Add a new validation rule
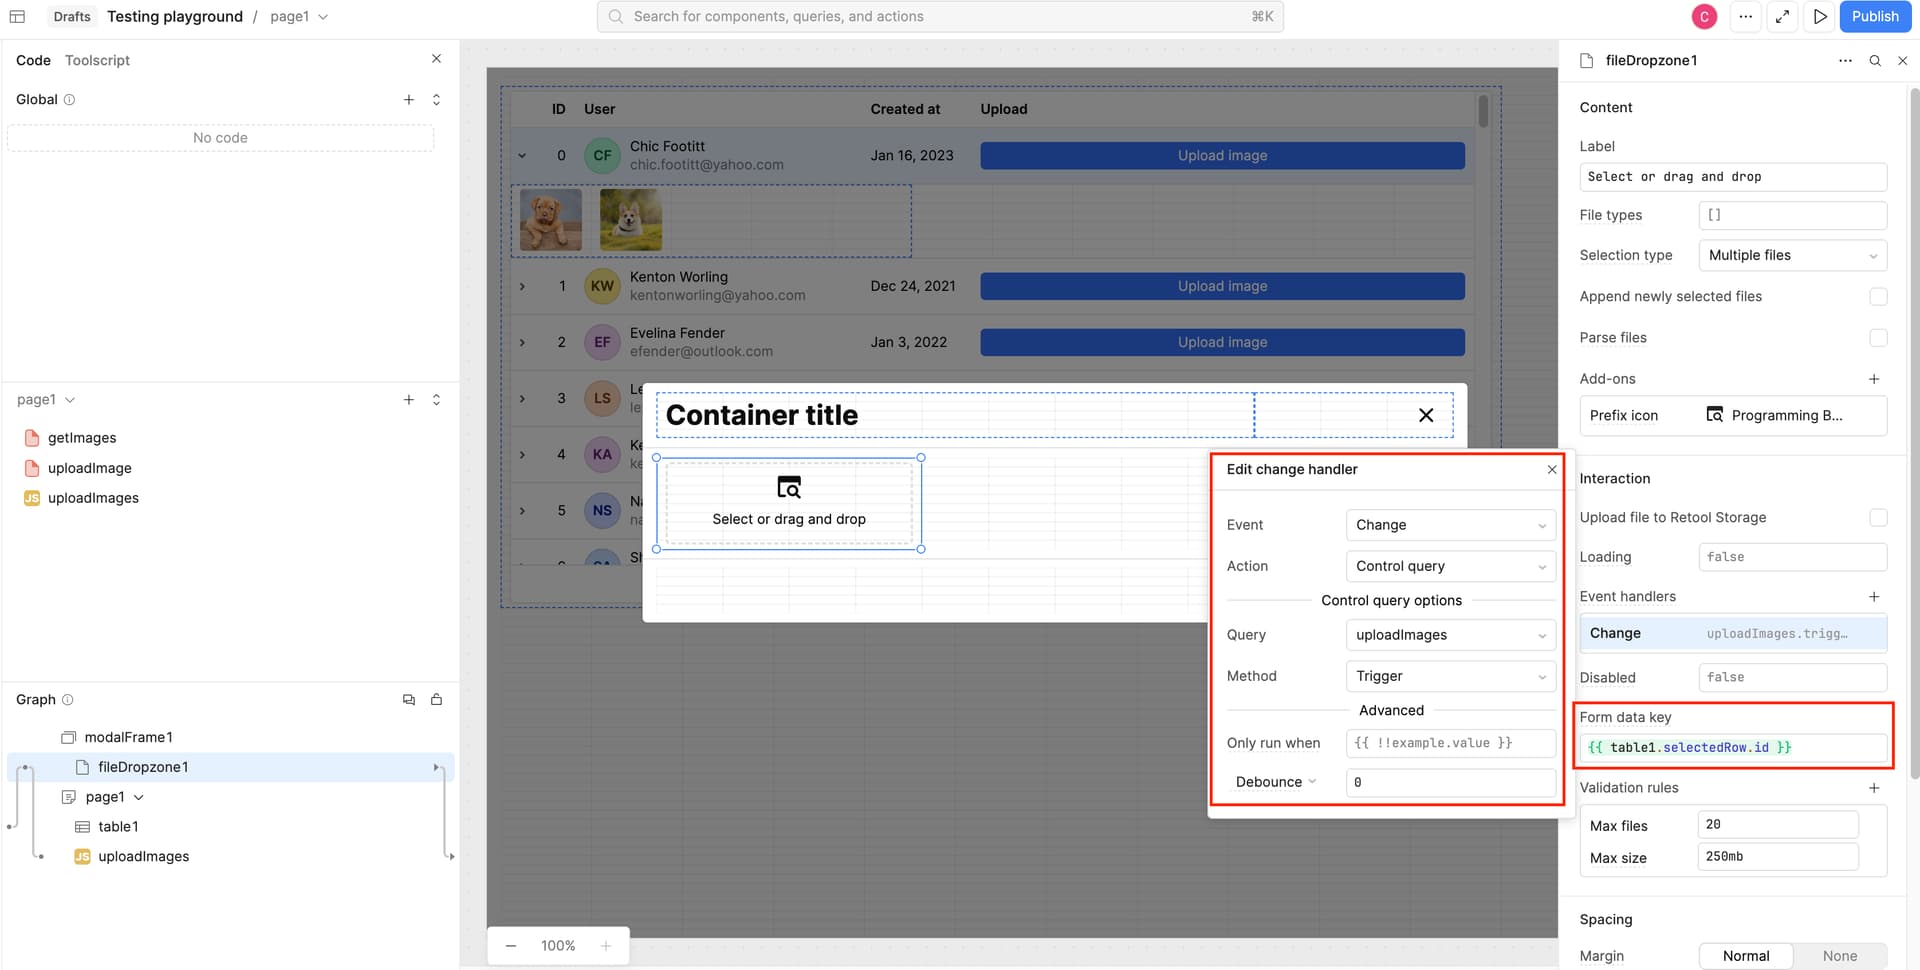This screenshot has width=1920, height=970. (1874, 788)
